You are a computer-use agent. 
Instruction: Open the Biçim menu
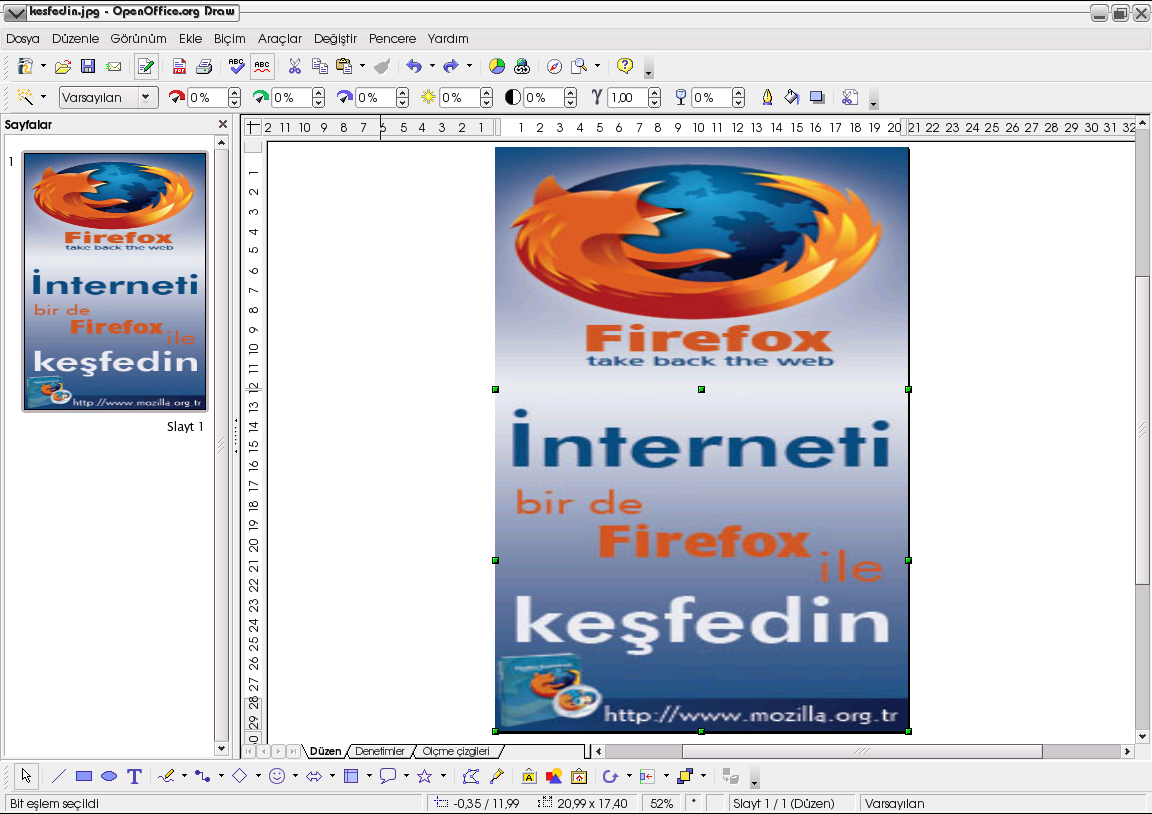[229, 38]
